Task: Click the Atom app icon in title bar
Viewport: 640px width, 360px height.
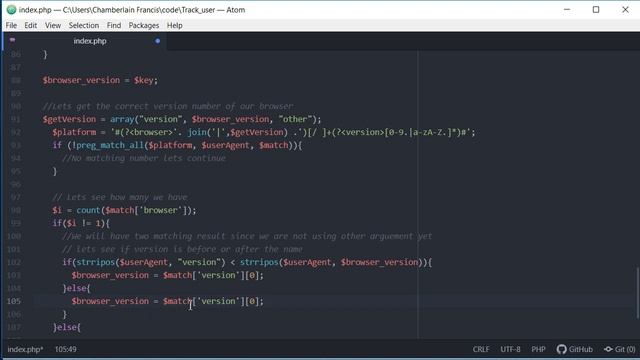Action: [11, 9]
